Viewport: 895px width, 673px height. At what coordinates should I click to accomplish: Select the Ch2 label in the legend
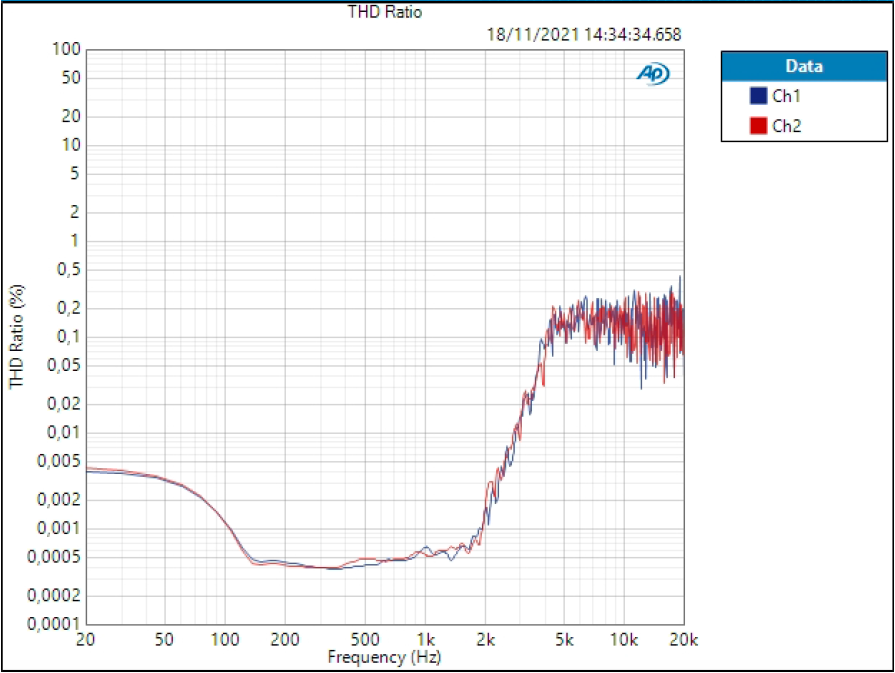[x=786, y=126]
